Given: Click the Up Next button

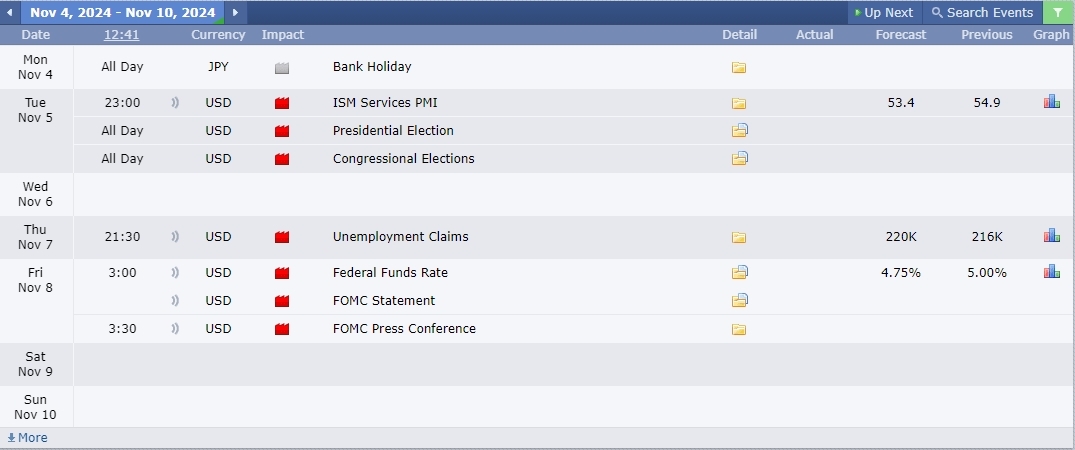Looking at the screenshot, I should pos(884,12).
